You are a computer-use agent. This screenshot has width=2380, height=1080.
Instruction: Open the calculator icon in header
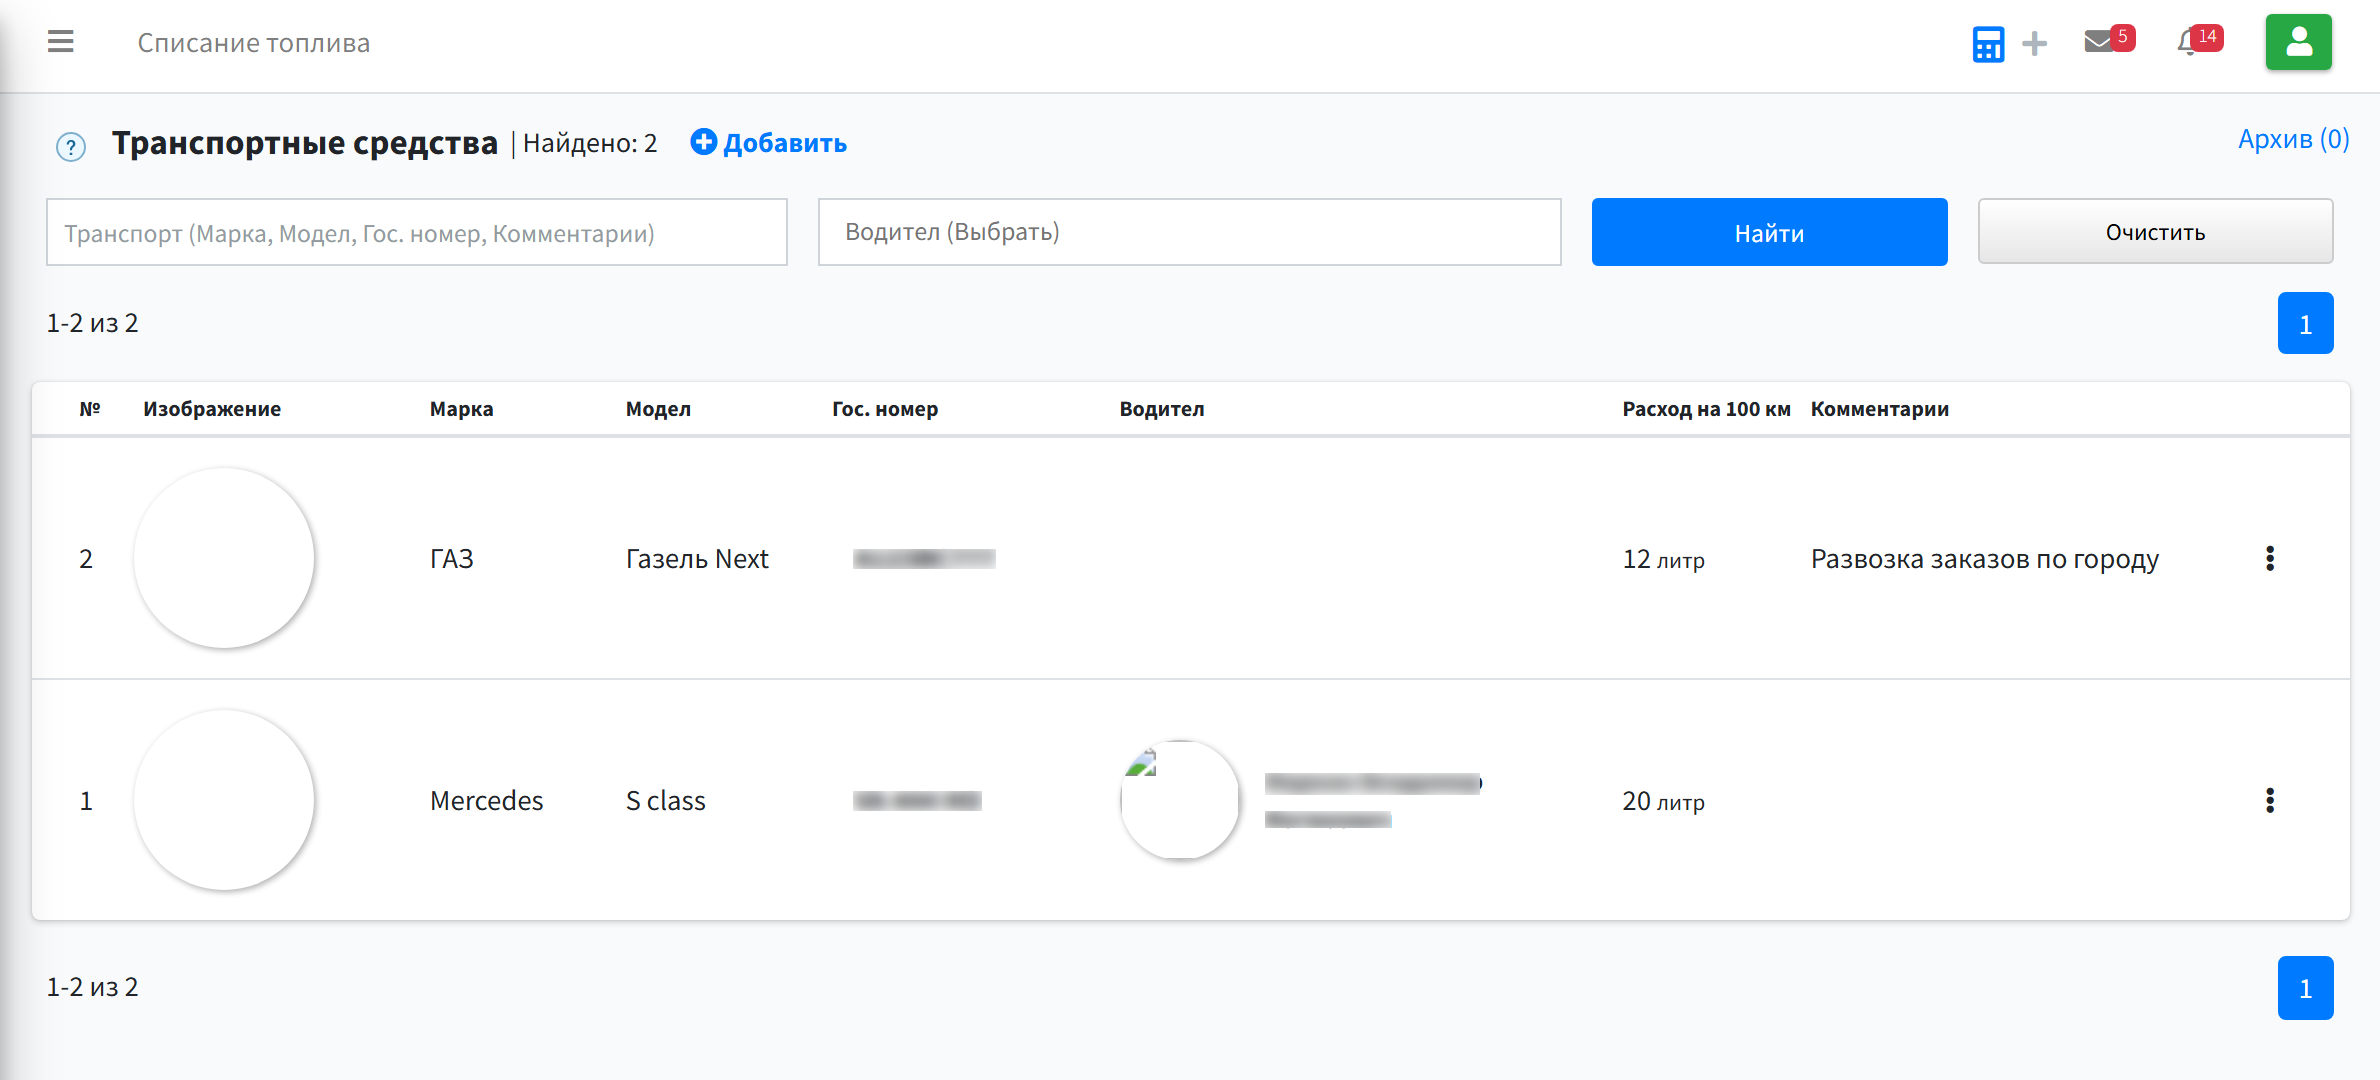[1988, 43]
